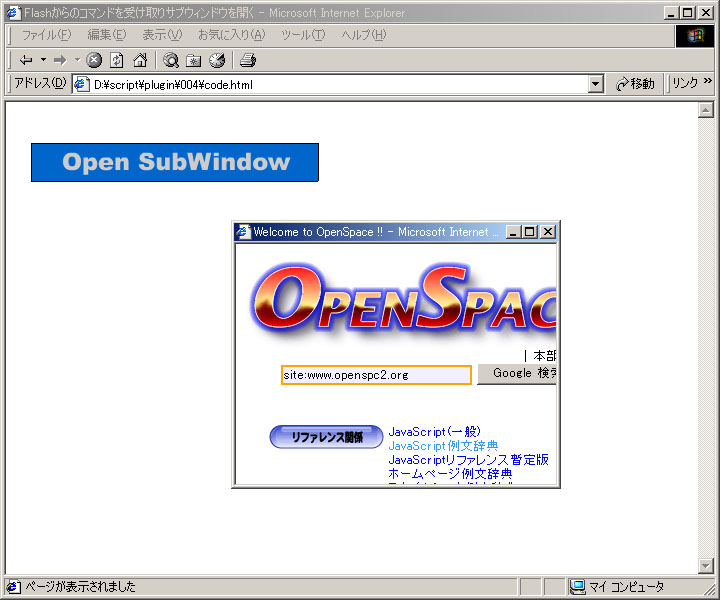Open the ホームページ例文辞典 link
Screen dimensions: 720x600
450,473
